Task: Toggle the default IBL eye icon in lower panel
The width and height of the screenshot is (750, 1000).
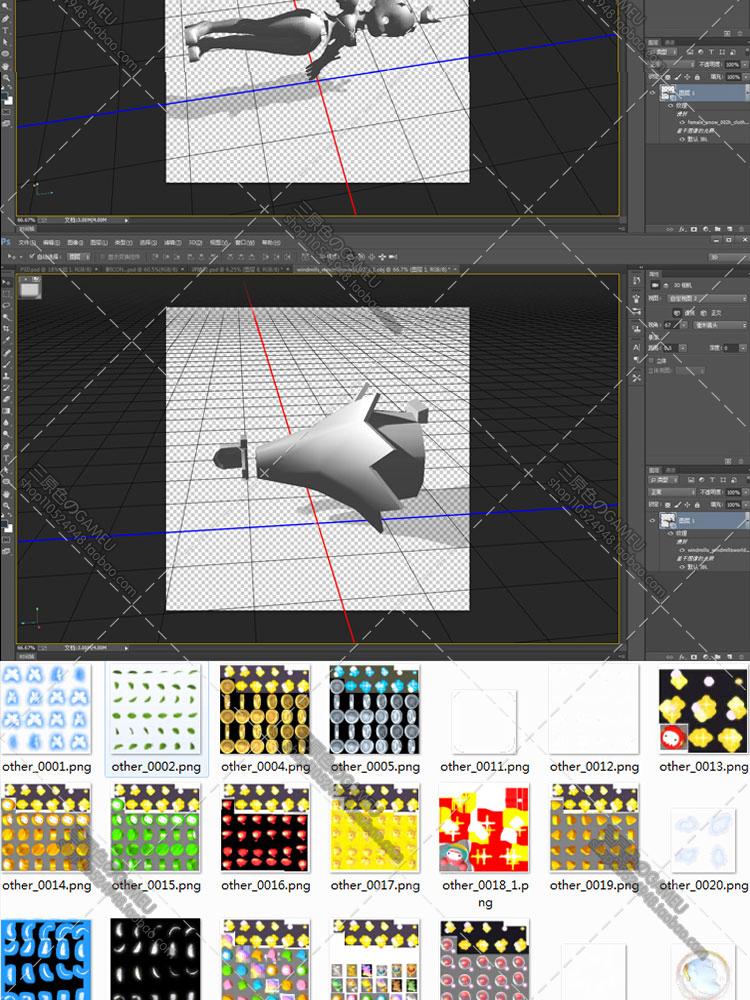Action: (x=682, y=567)
